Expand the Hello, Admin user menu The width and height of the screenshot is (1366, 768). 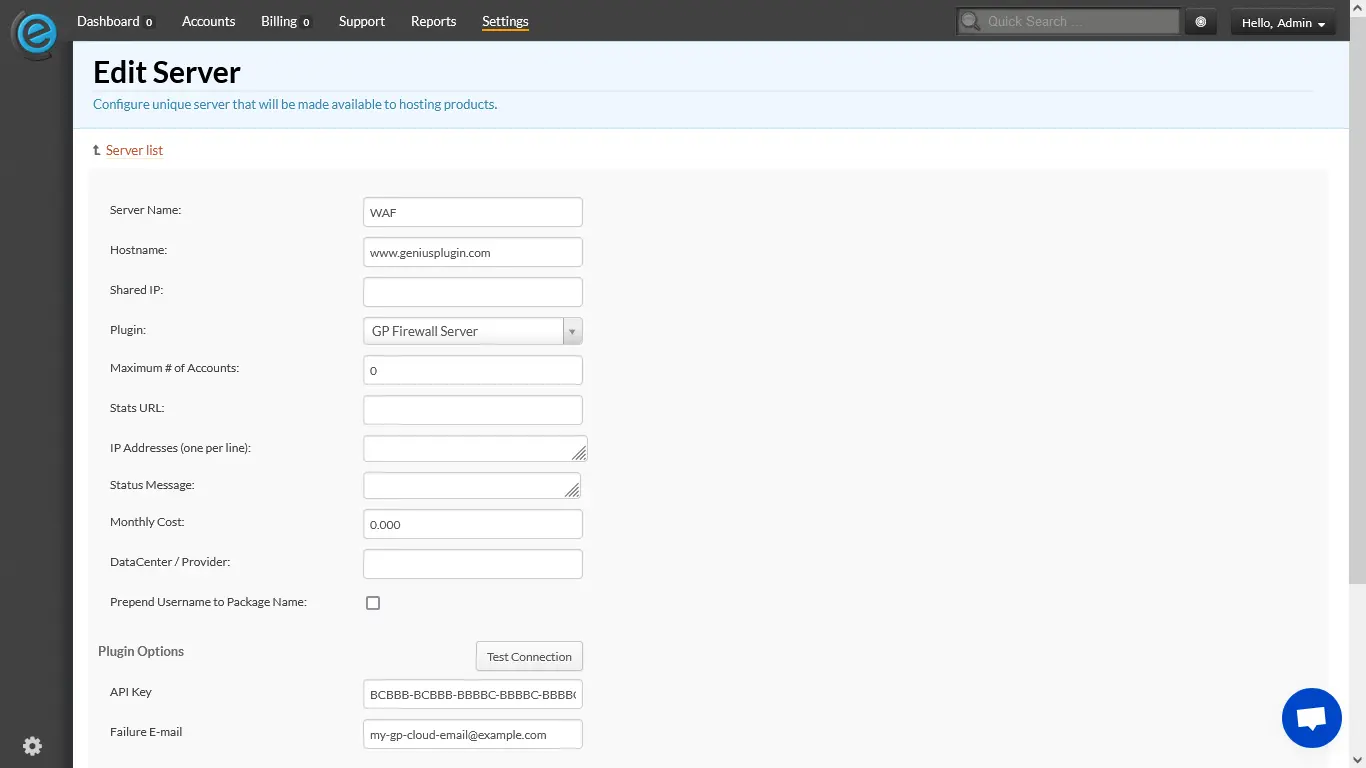pyautogui.click(x=1283, y=23)
